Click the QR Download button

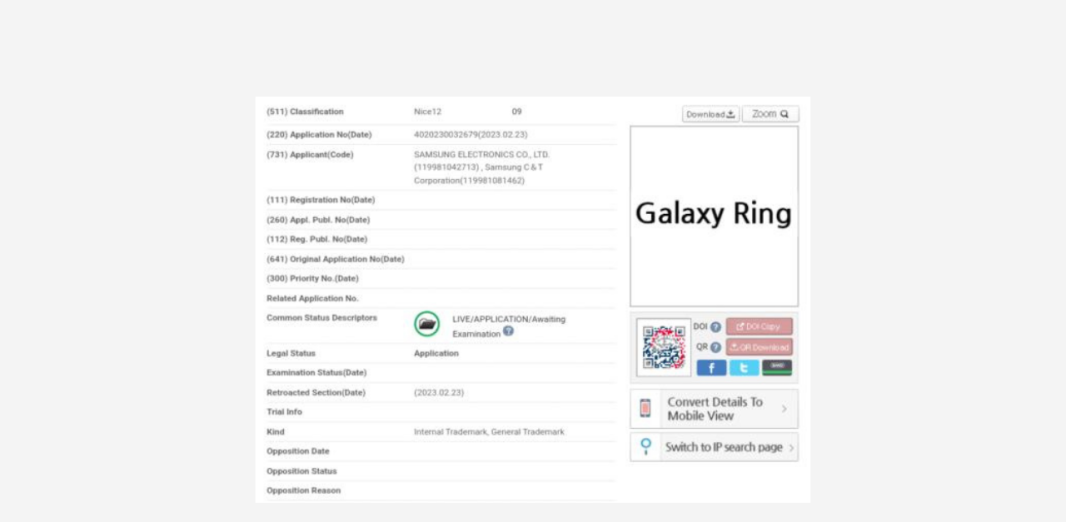[x=759, y=347]
